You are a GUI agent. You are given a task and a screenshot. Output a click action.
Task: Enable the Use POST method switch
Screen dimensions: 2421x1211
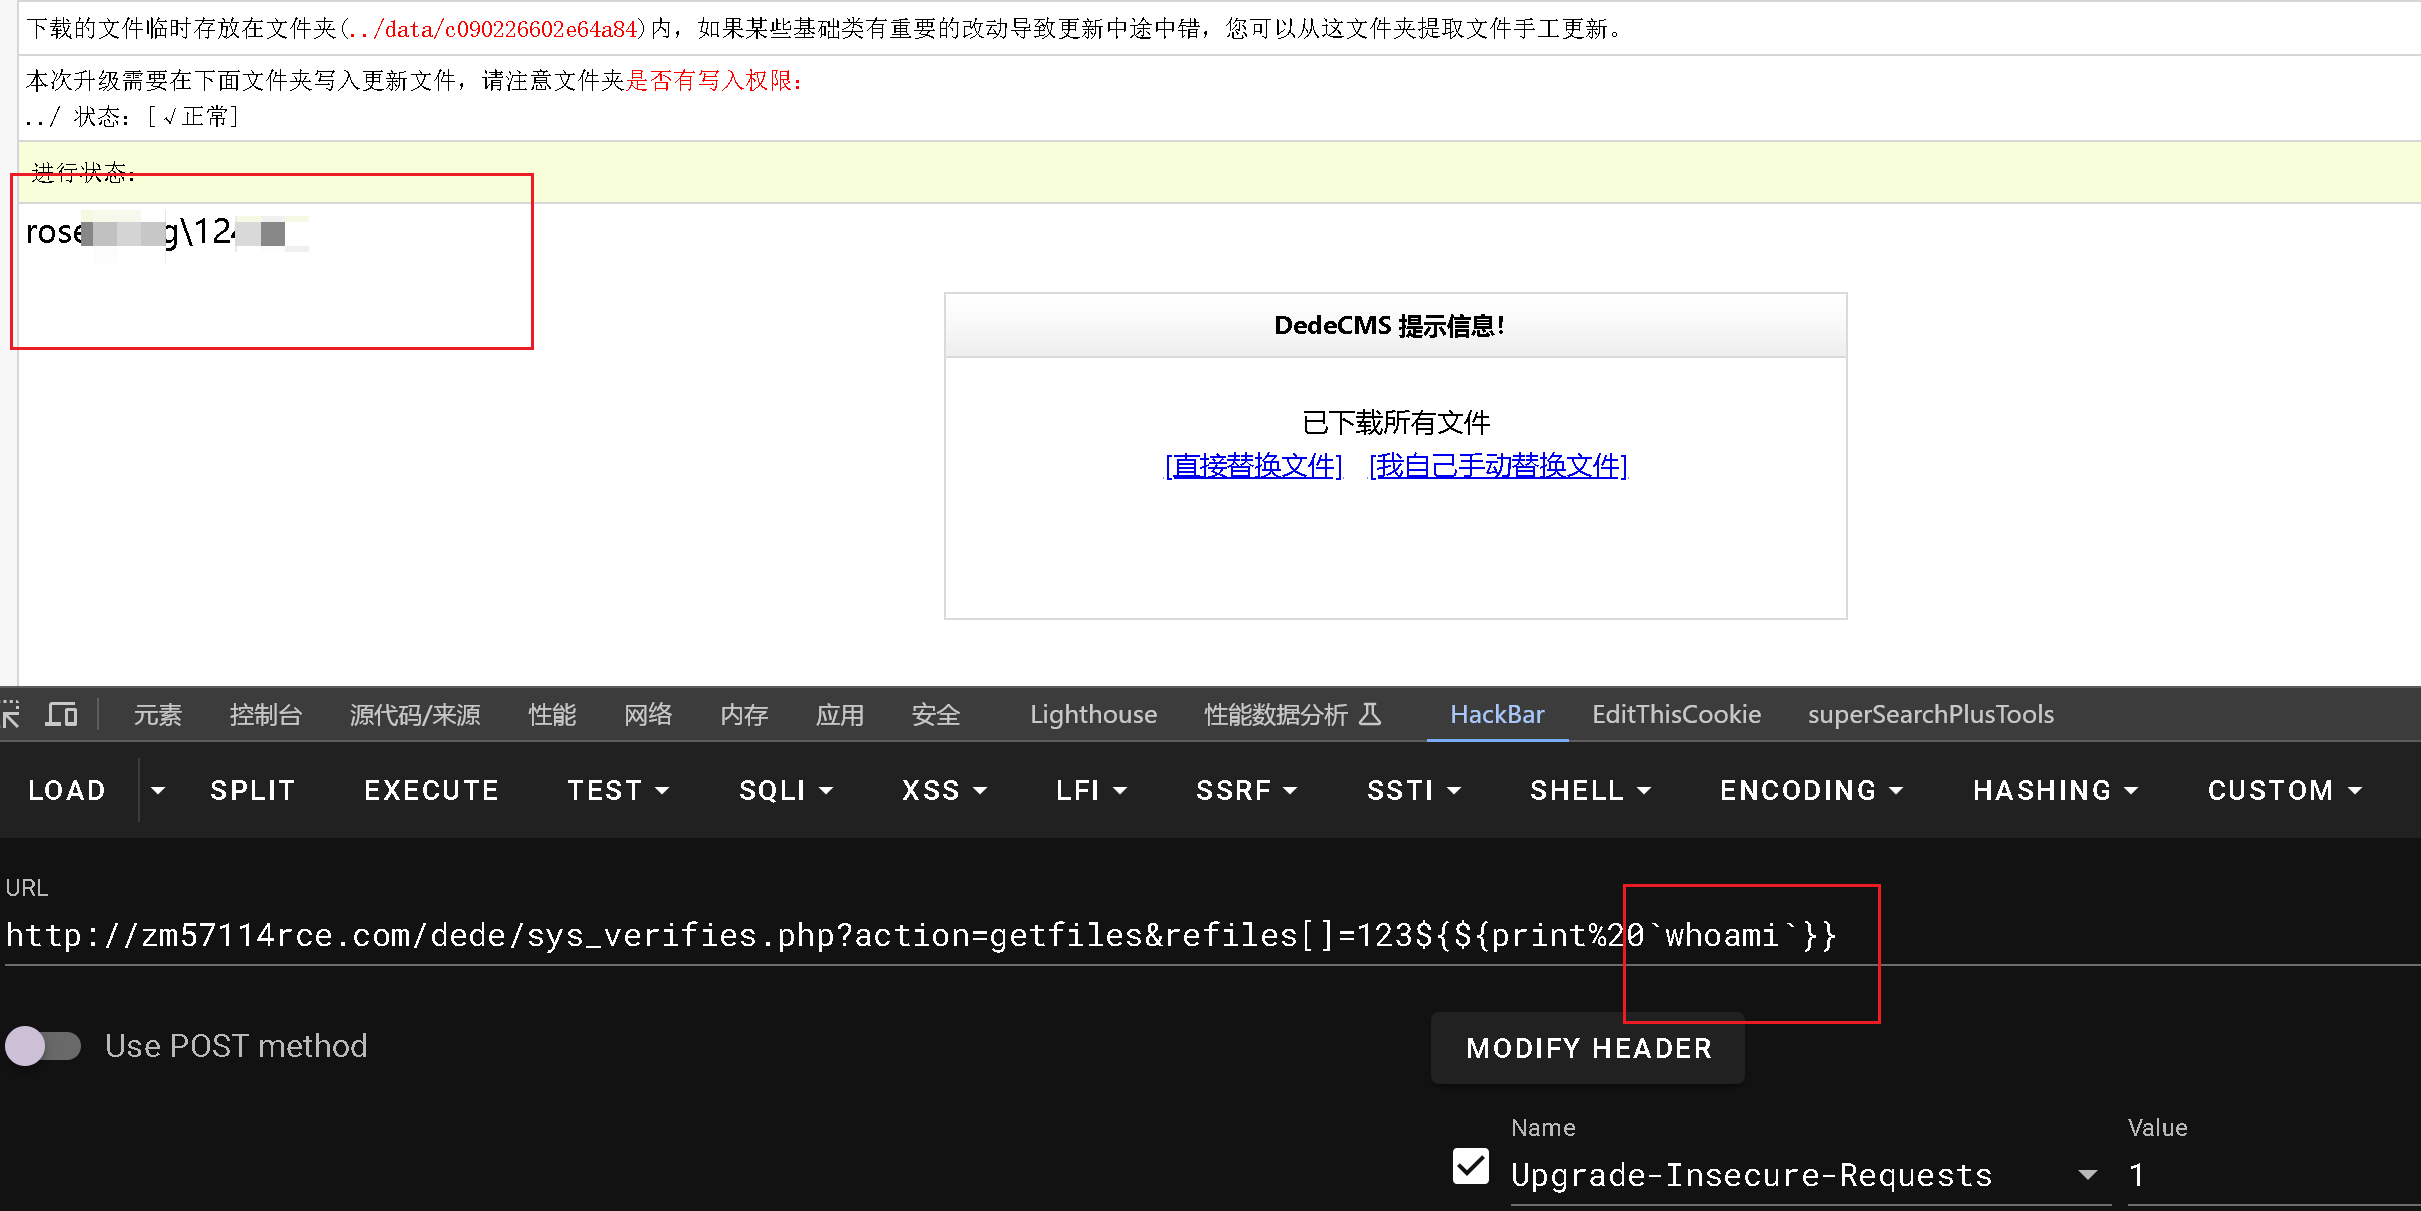click(43, 1046)
